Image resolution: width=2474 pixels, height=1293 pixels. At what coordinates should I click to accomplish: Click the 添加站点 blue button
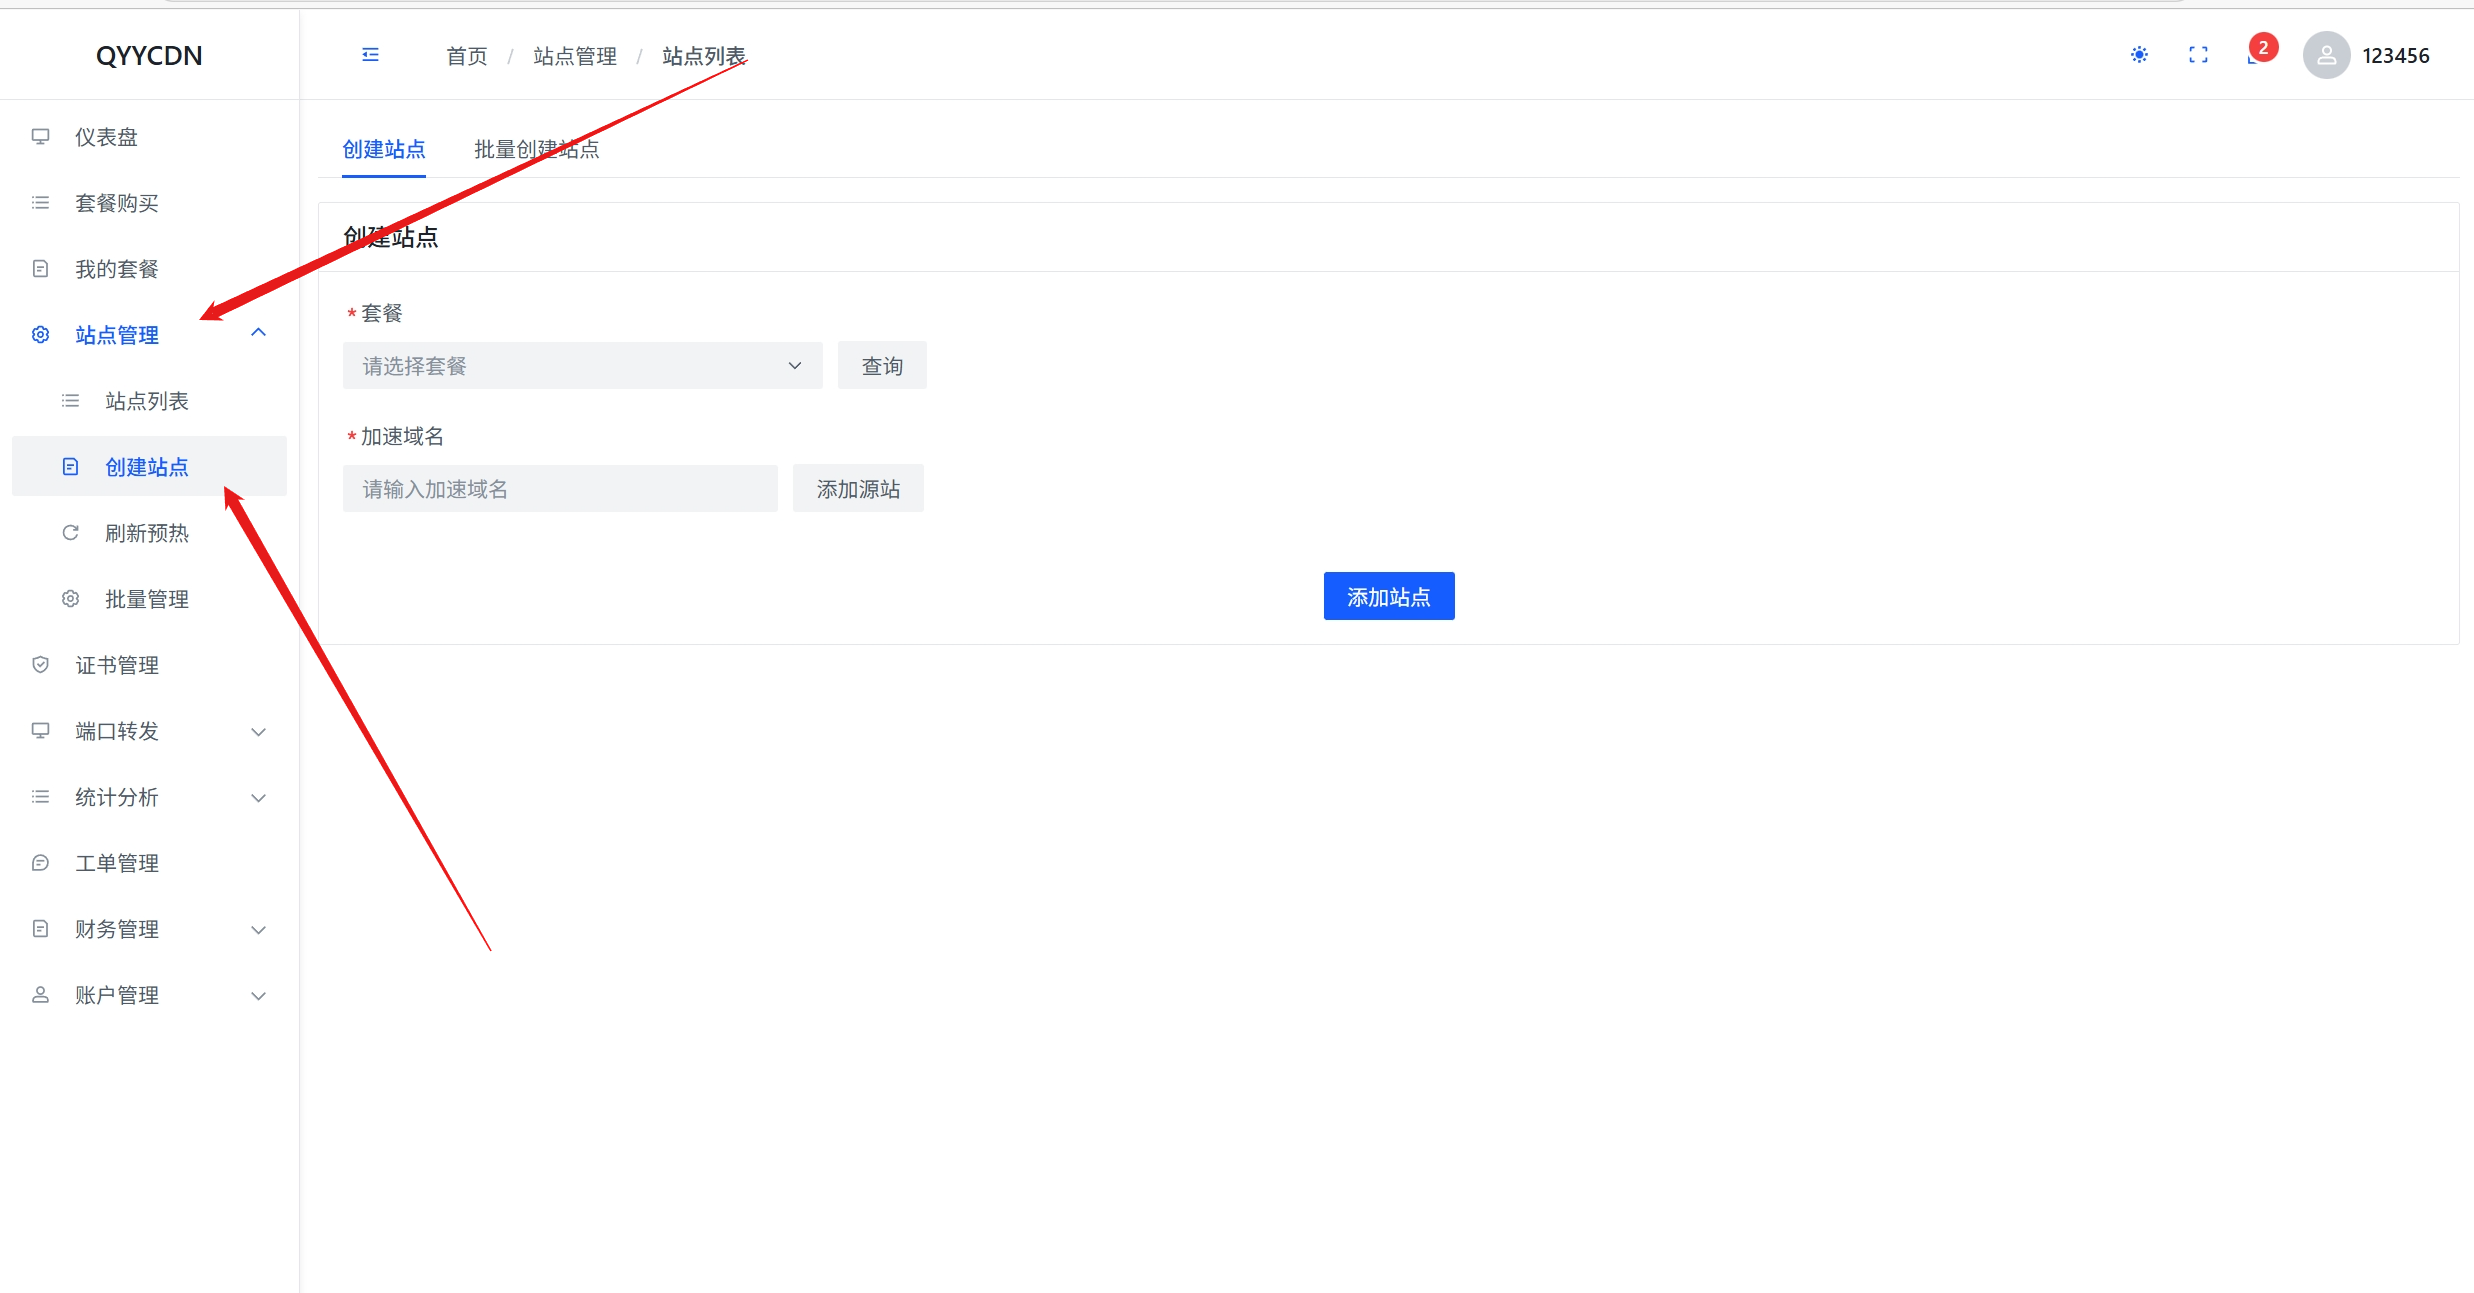pyautogui.click(x=1388, y=597)
